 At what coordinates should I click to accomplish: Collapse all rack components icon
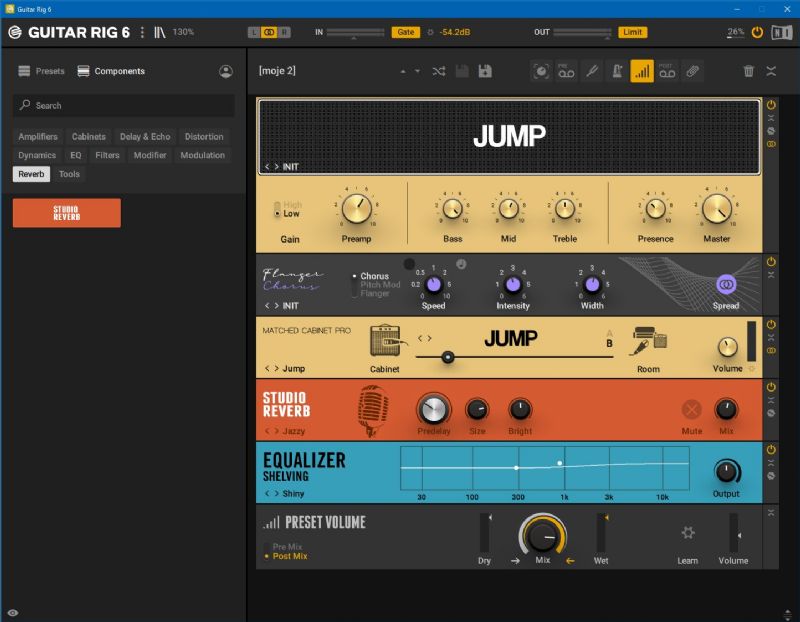[x=771, y=71]
